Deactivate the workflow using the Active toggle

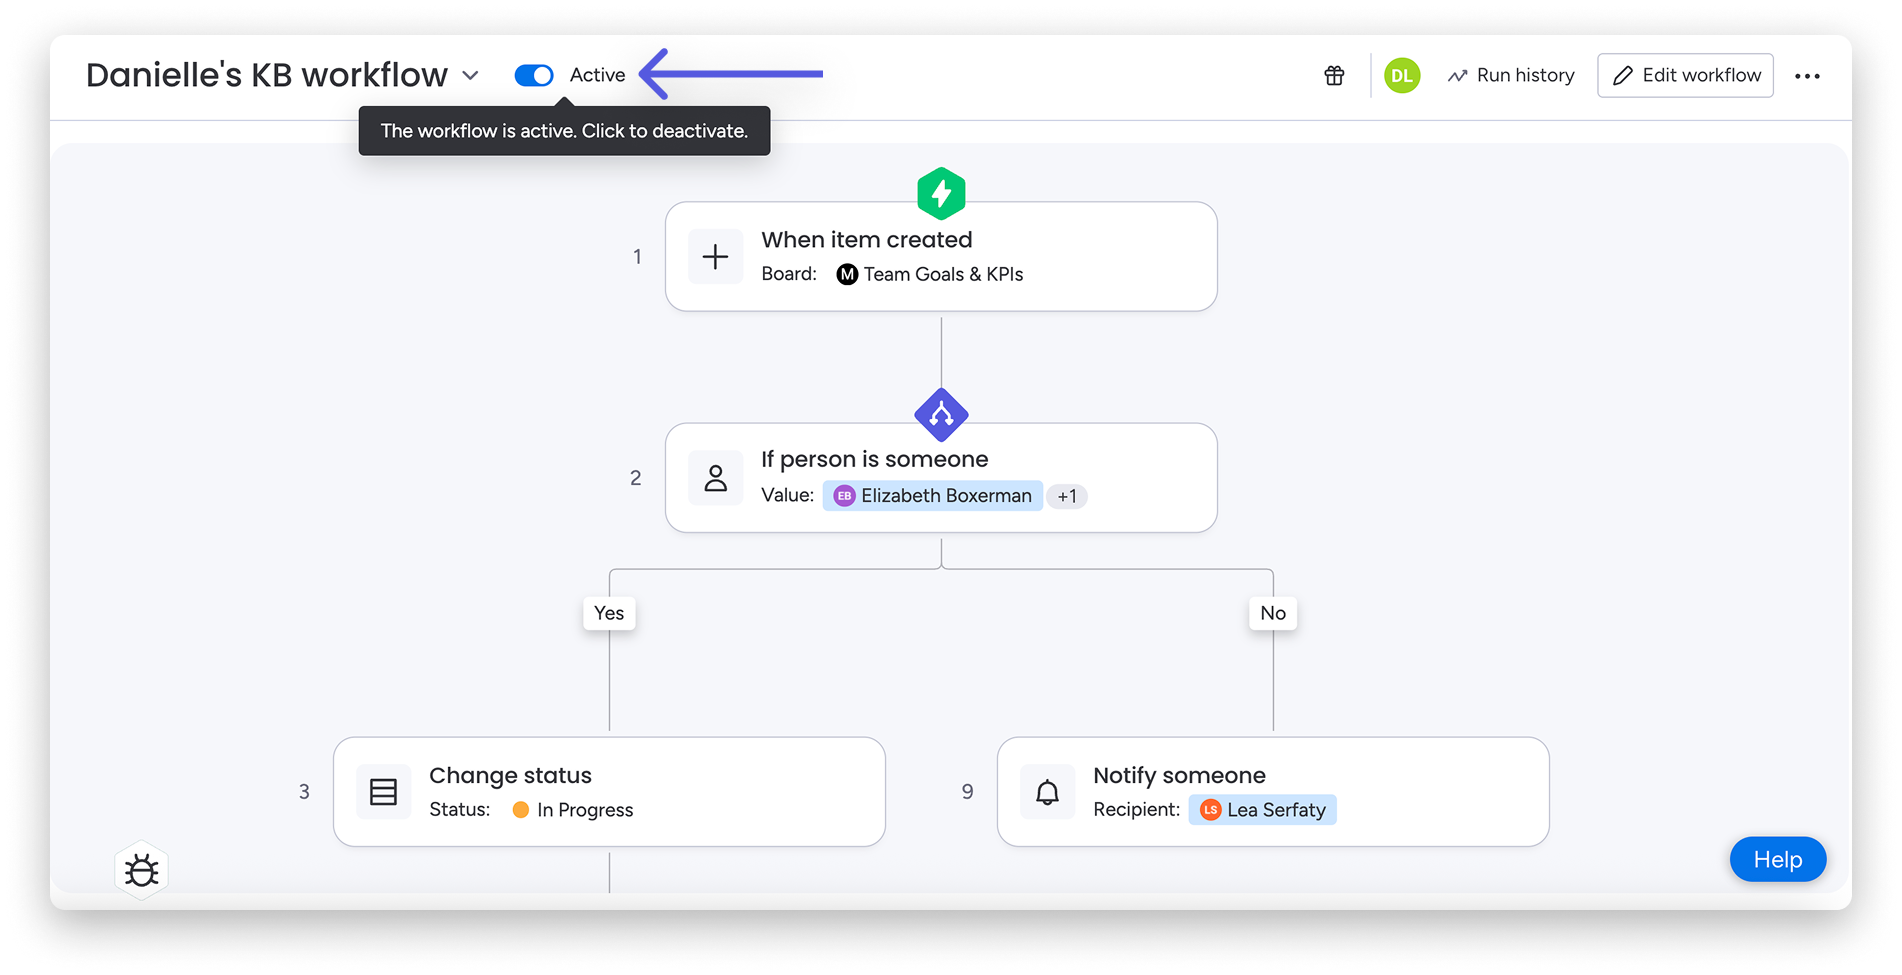pos(533,75)
